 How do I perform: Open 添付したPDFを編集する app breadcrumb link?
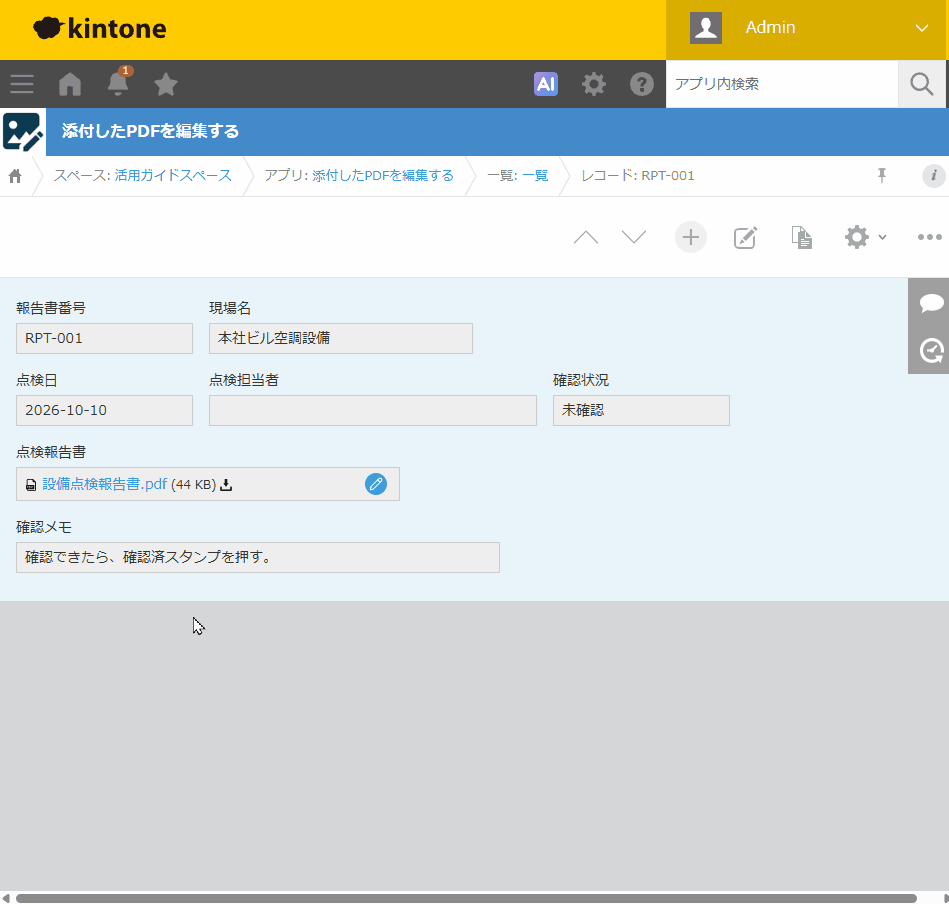click(383, 175)
